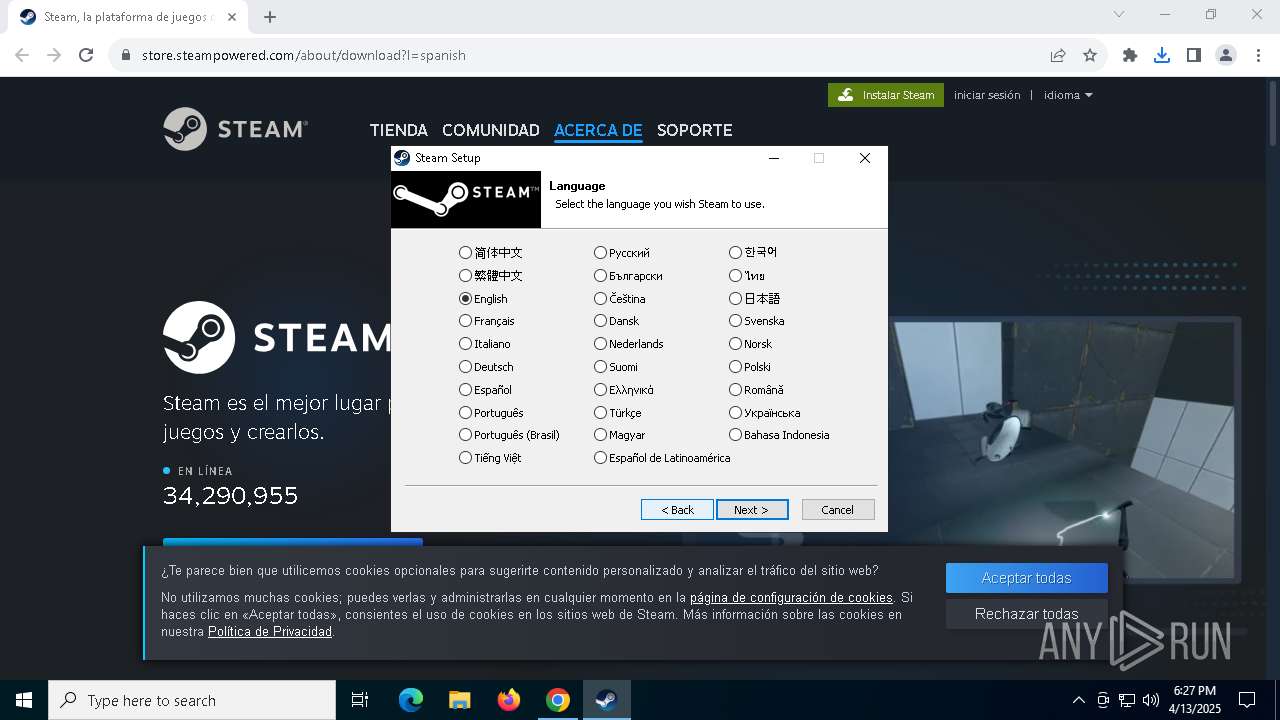Open Firefox from the taskbar

coord(509,700)
